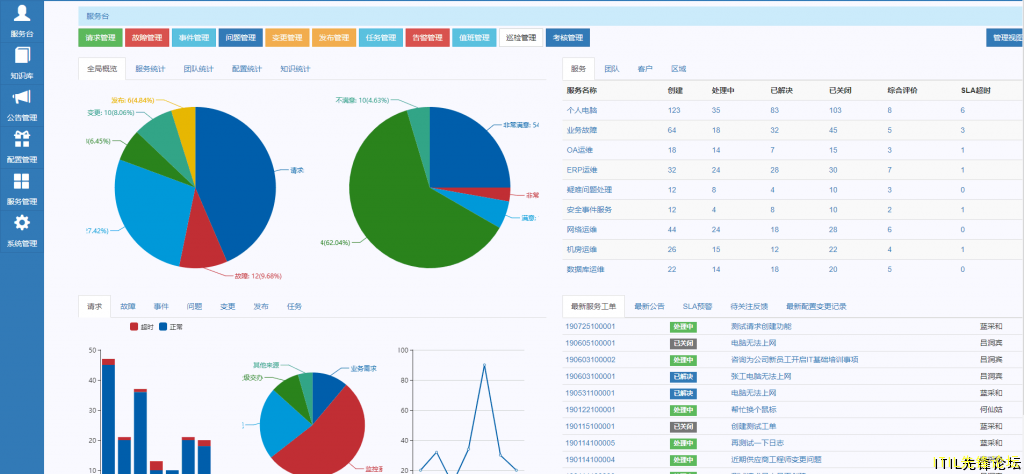Open the 配置管理 gift box icon

pos(22,139)
